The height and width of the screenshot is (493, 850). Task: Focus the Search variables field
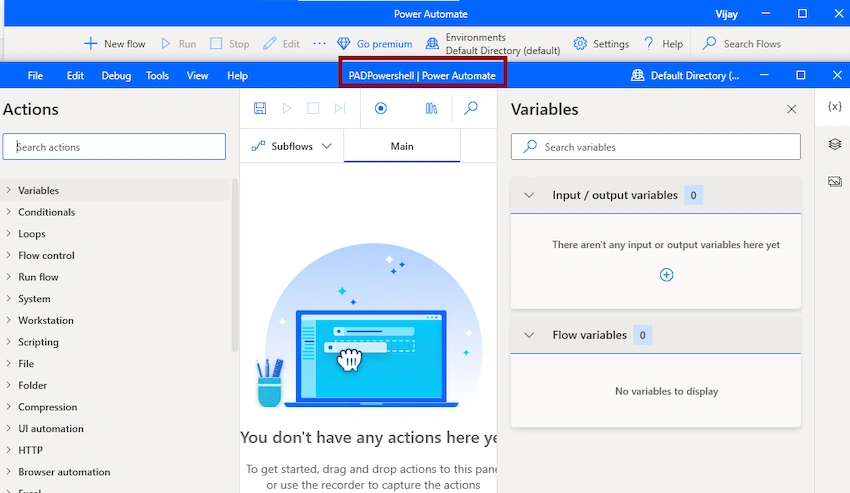(655, 146)
